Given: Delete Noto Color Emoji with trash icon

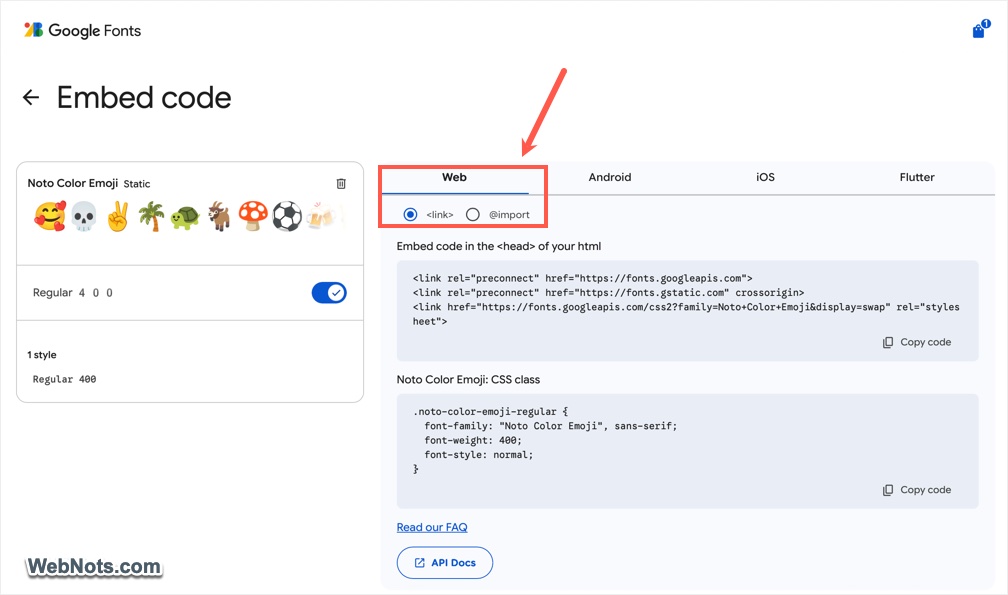Looking at the screenshot, I should coord(341,184).
